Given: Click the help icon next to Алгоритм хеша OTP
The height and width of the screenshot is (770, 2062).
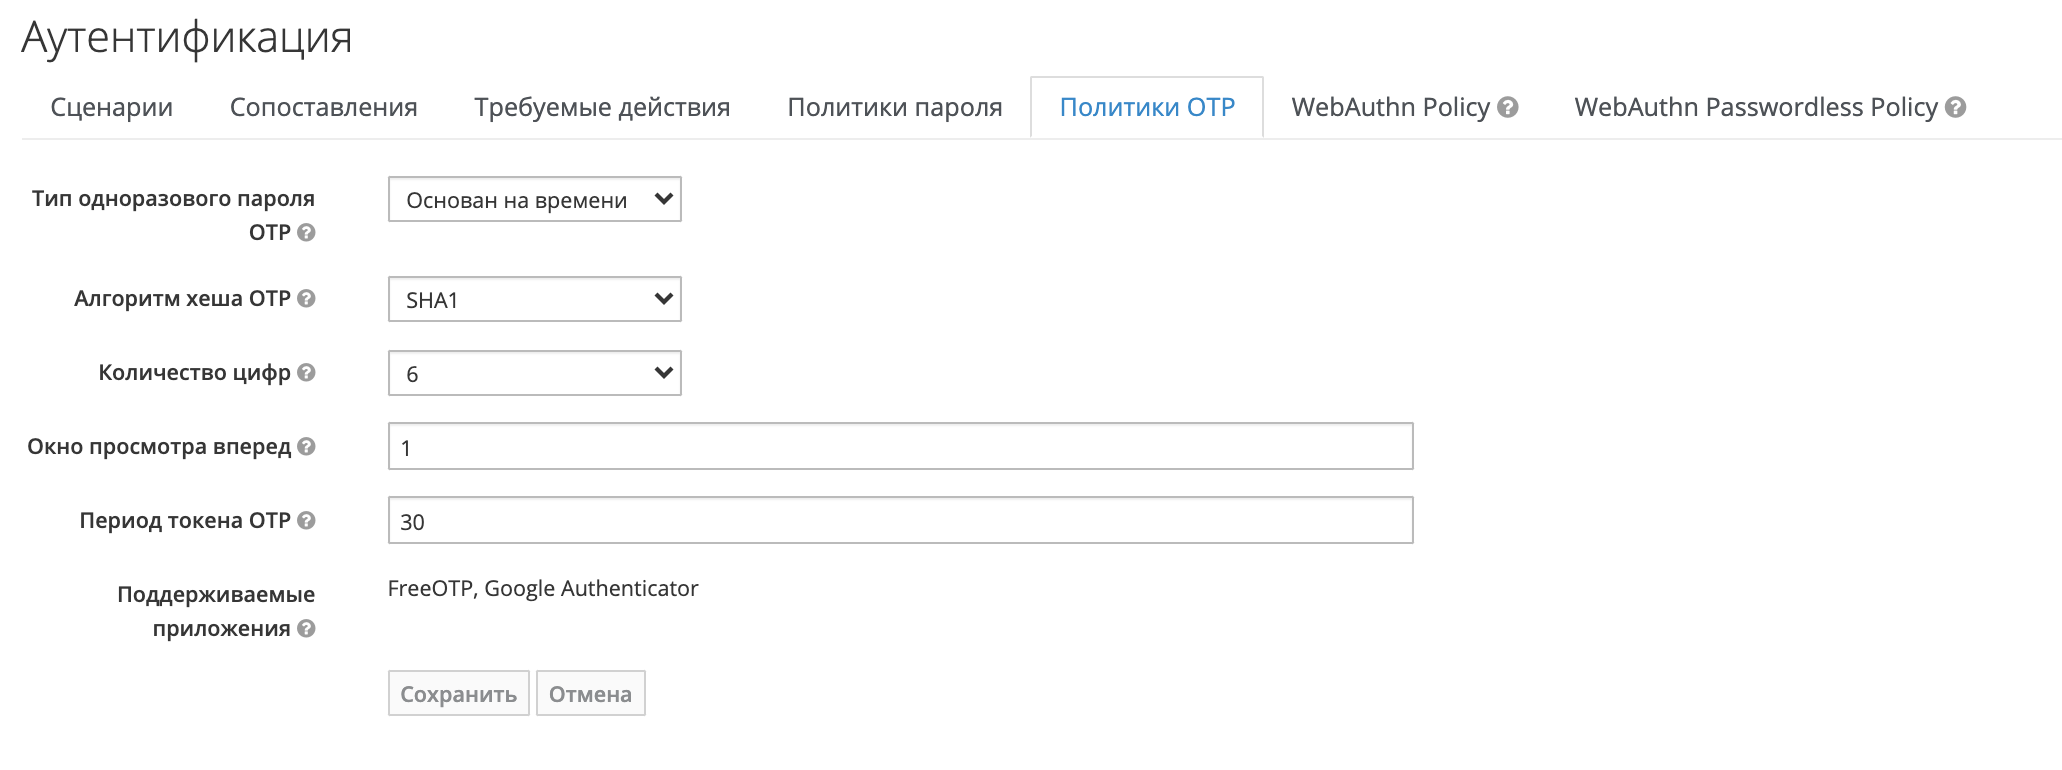Looking at the screenshot, I should tap(309, 299).
